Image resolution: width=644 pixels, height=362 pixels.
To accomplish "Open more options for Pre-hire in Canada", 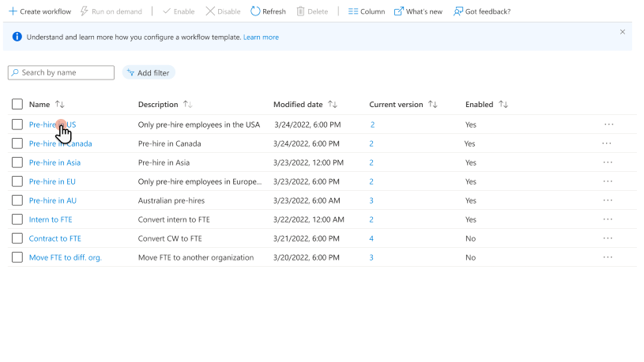I will 607,143.
